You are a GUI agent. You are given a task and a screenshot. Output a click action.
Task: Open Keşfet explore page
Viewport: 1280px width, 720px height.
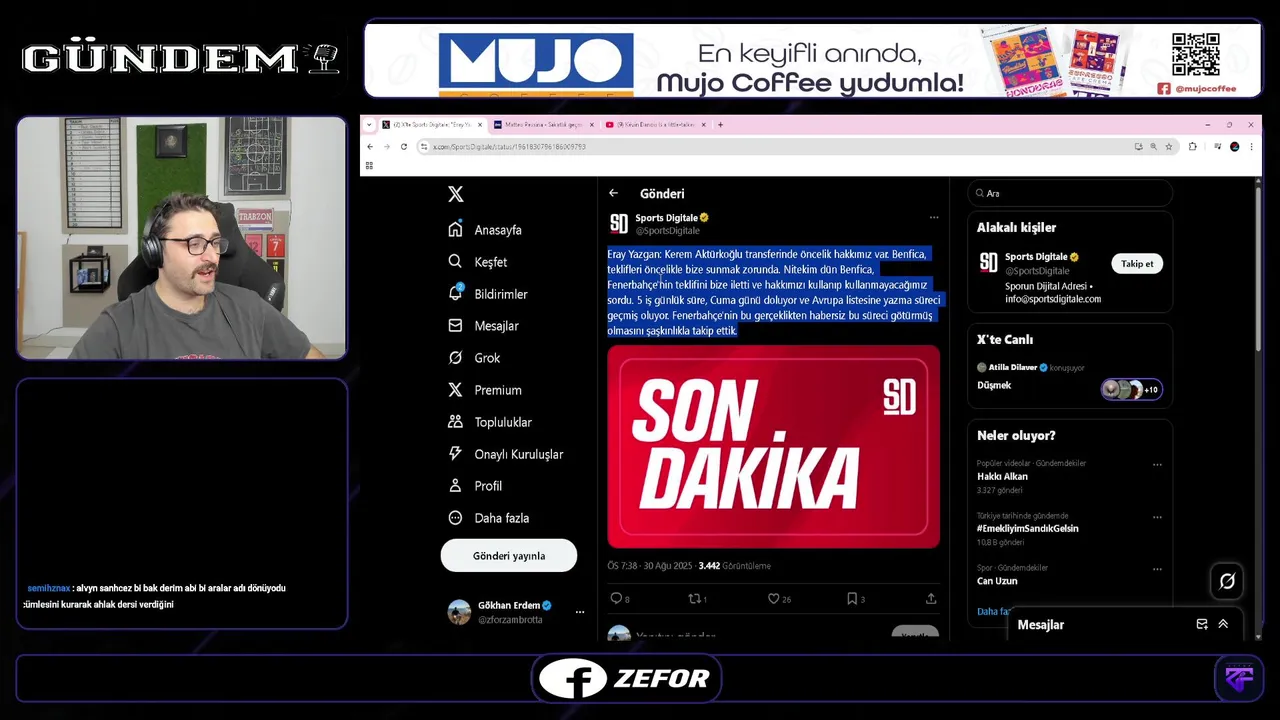478,262
